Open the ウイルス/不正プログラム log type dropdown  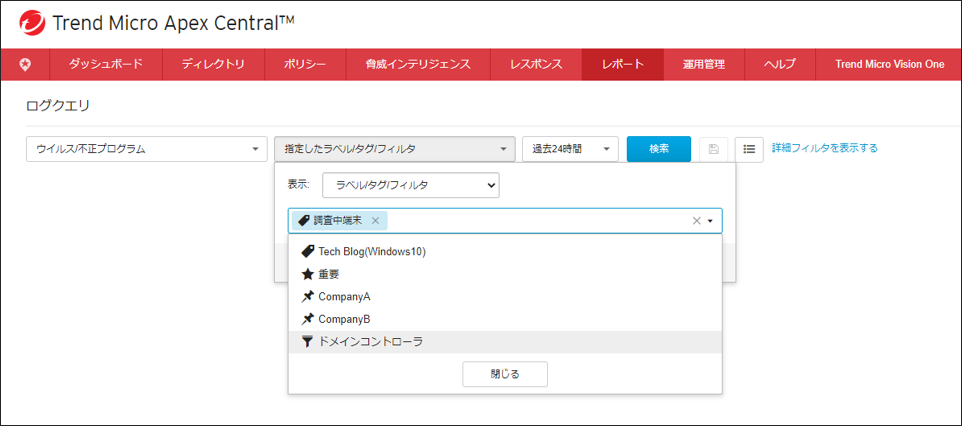147,149
